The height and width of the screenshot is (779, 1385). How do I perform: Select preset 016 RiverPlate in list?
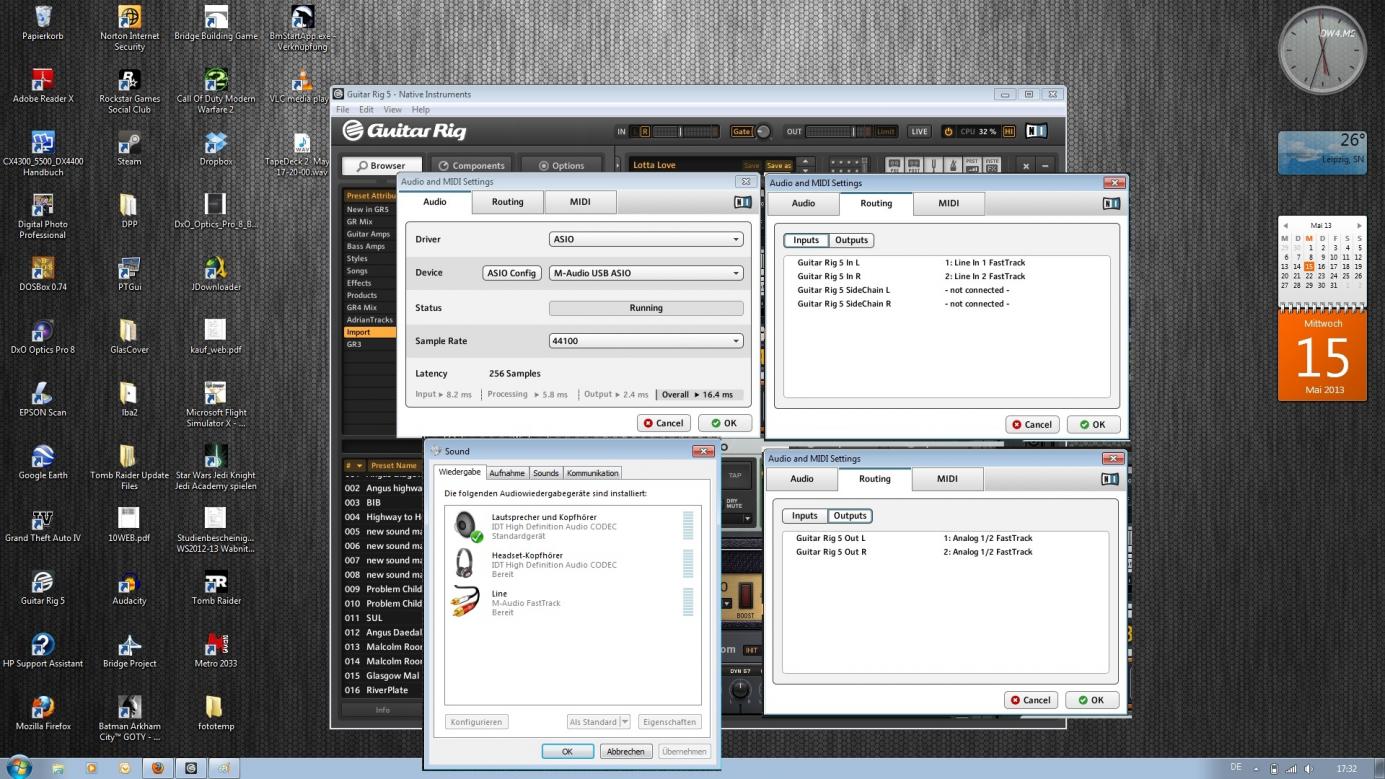pyautogui.click(x=383, y=690)
